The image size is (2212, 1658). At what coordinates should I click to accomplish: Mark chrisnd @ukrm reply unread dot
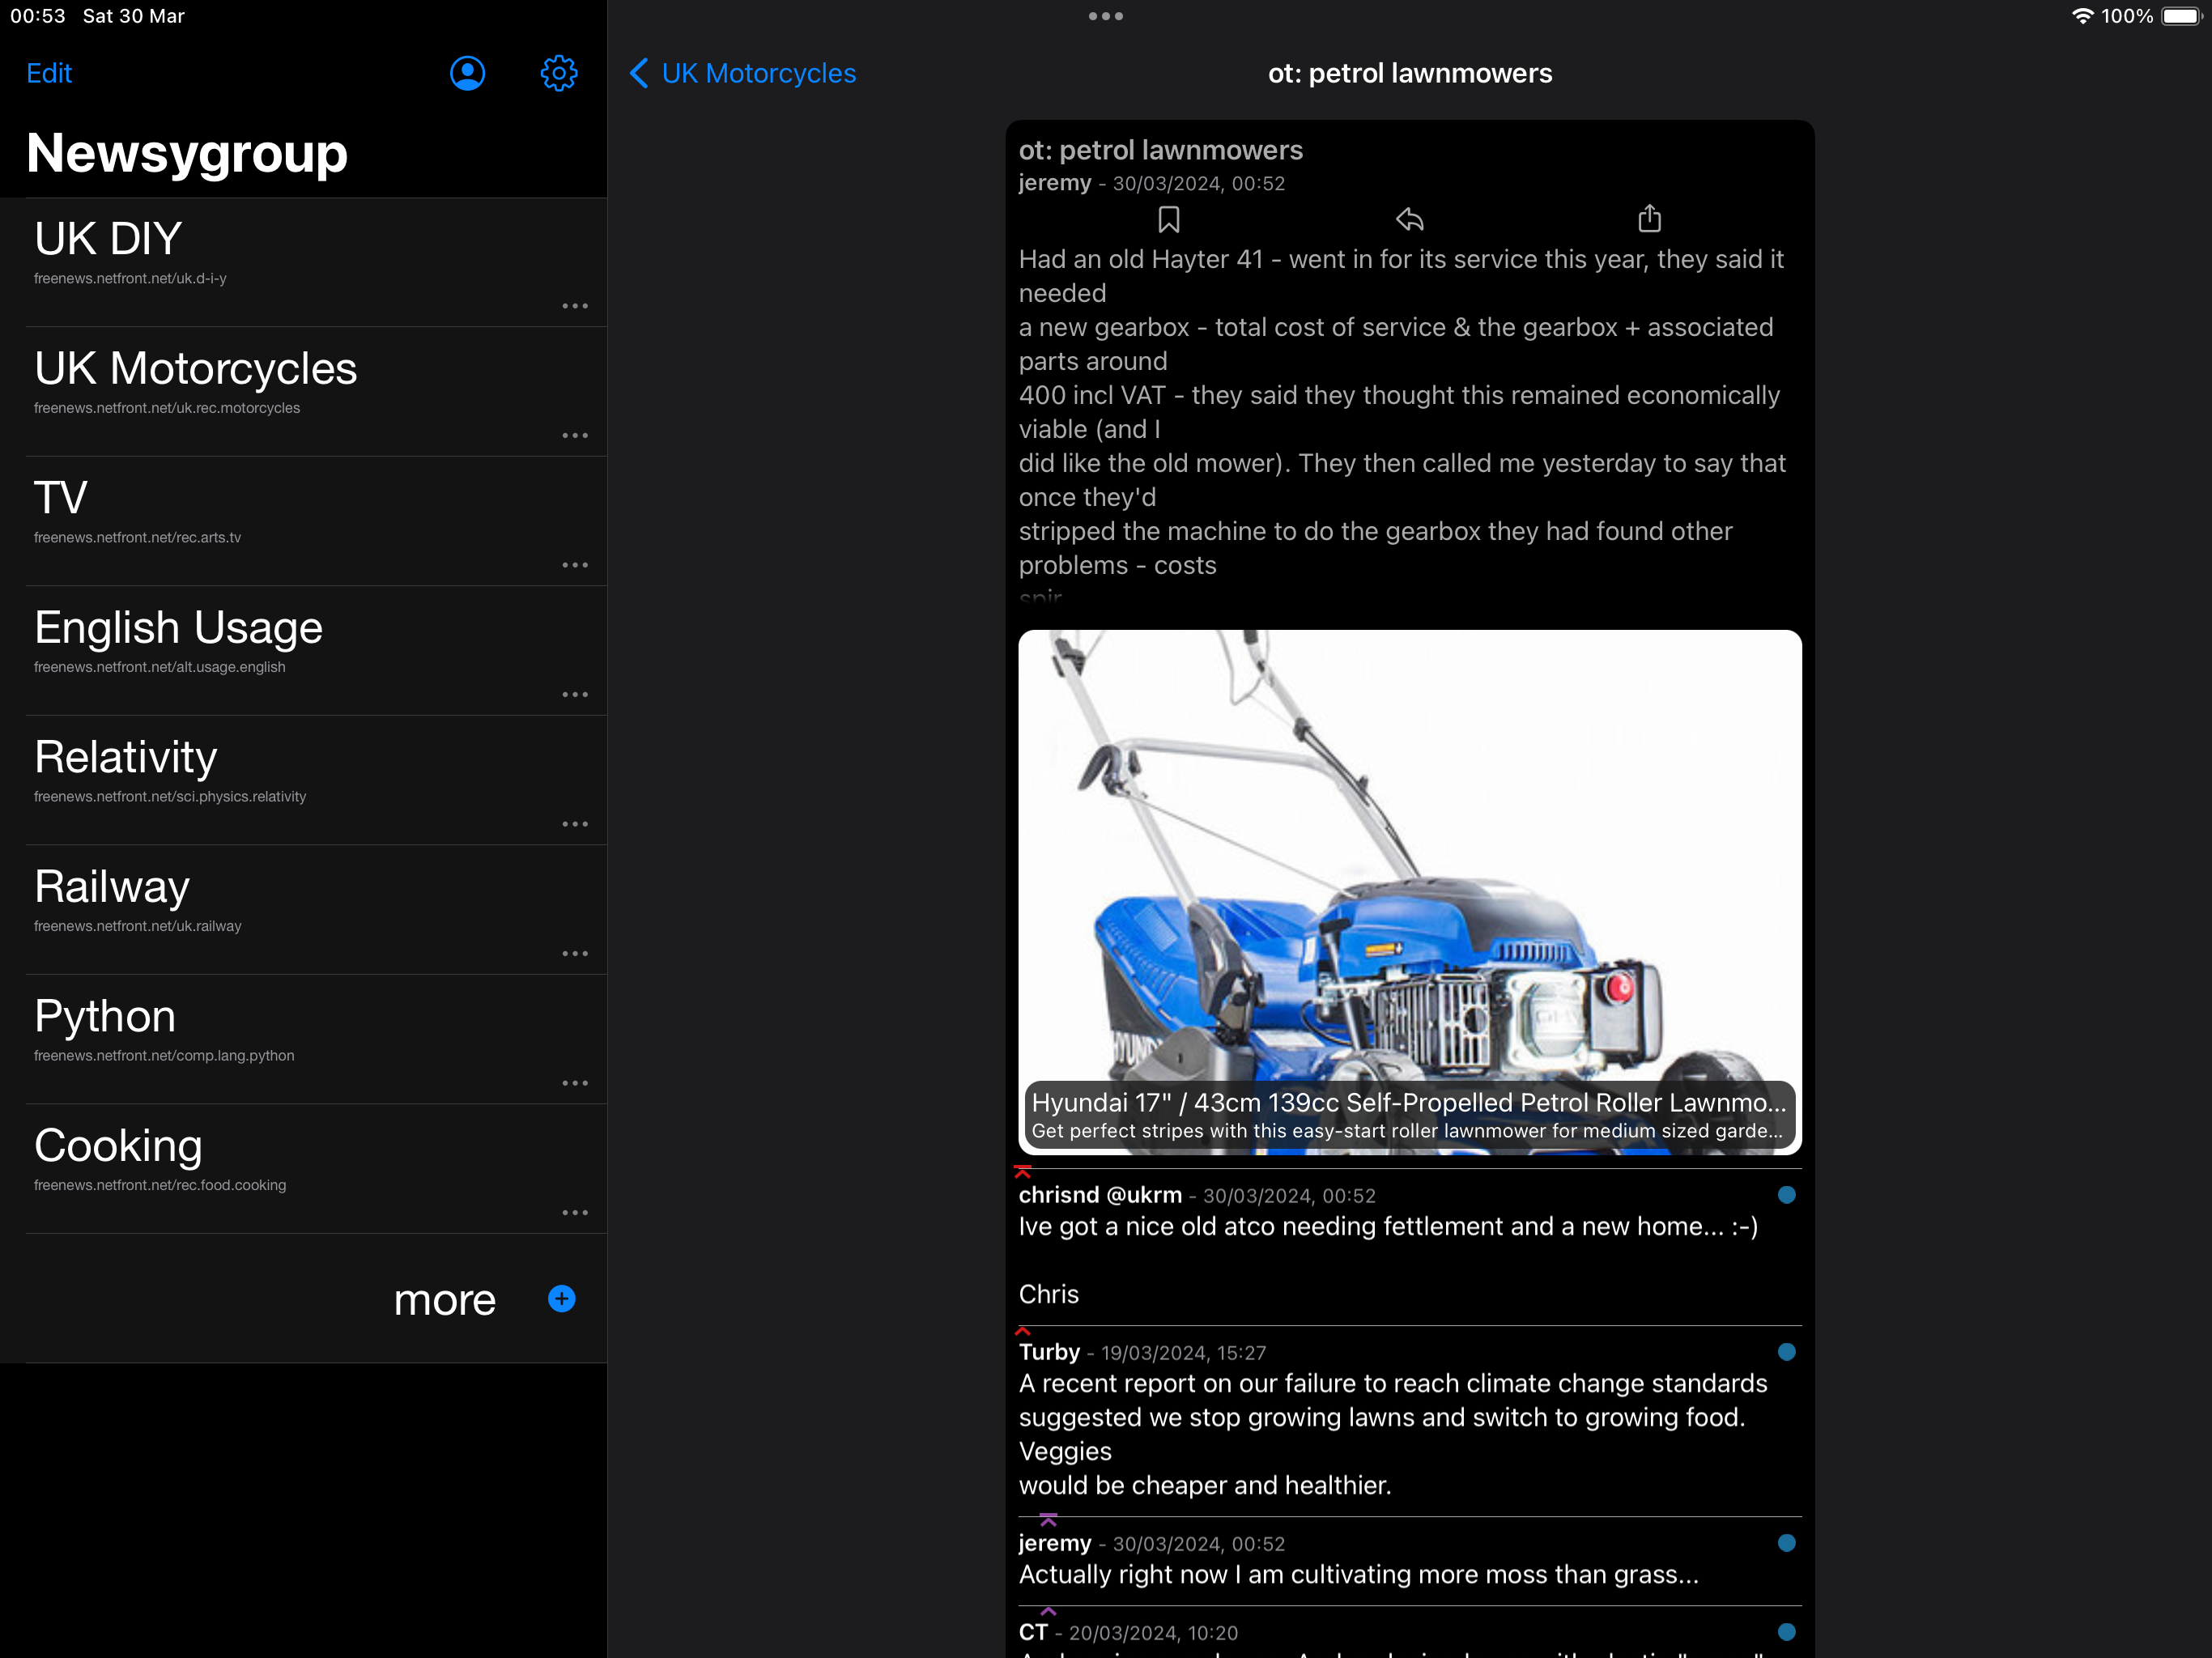tap(1787, 1195)
